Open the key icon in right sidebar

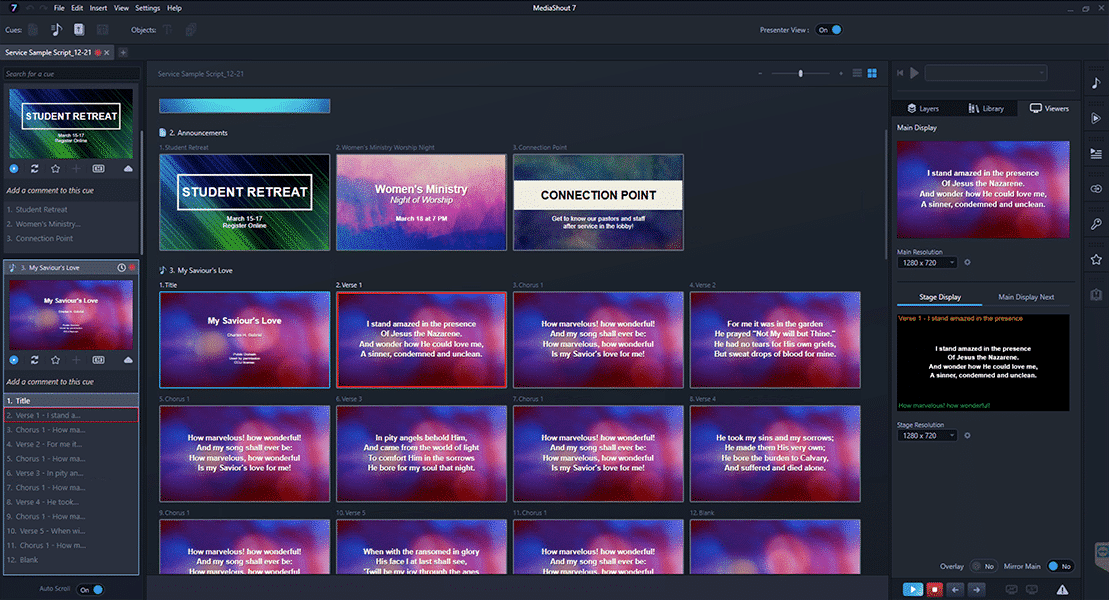(x=1096, y=224)
